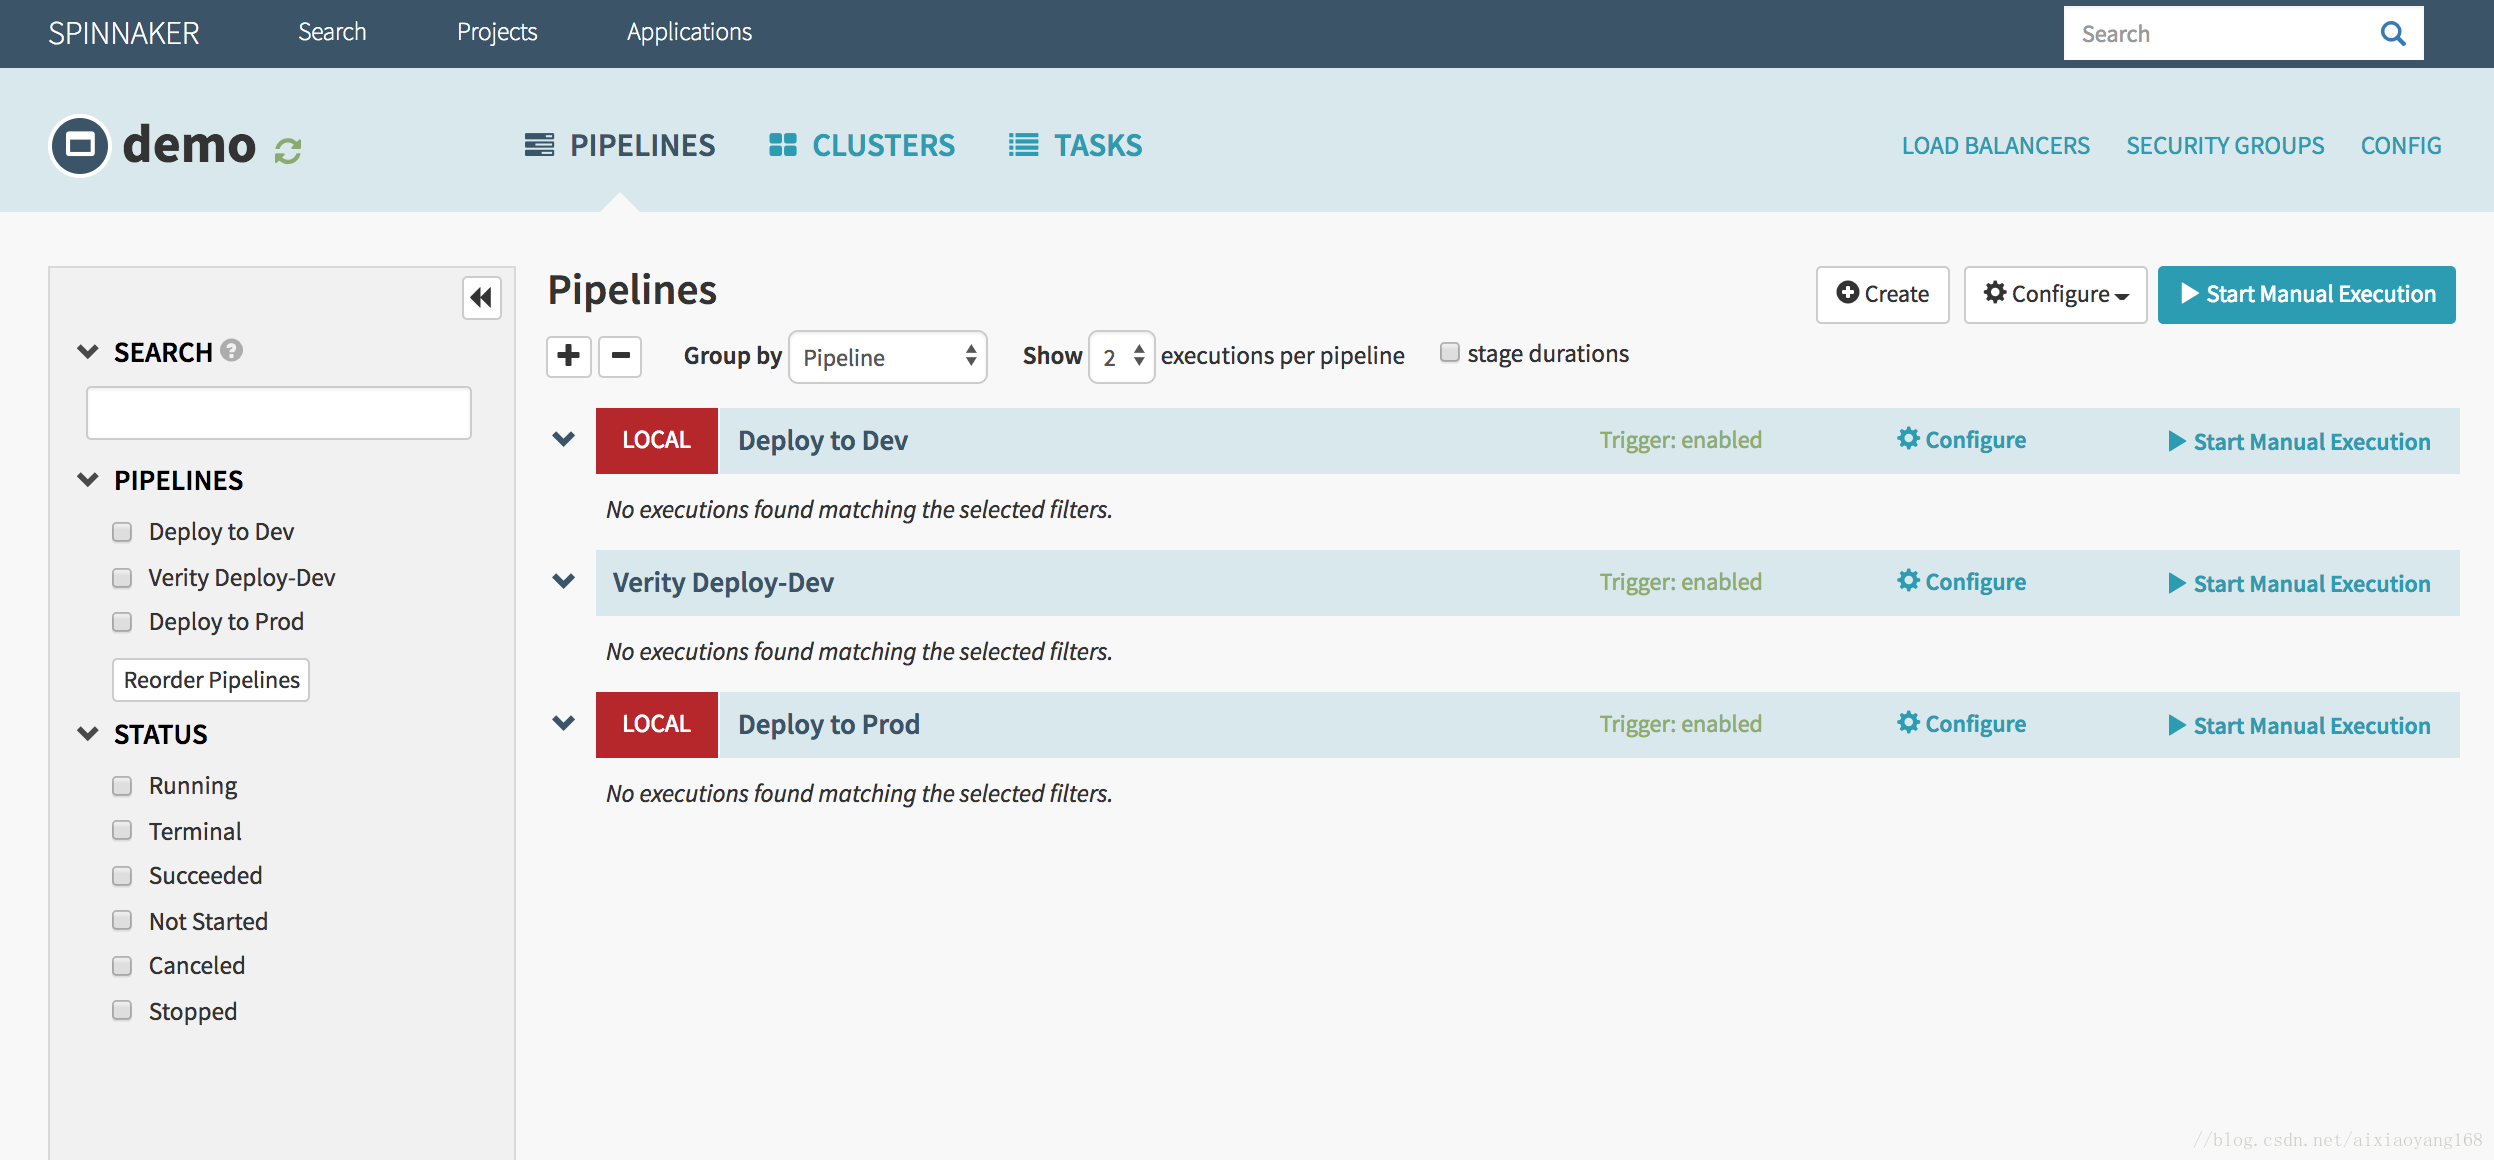Viewport: 2494px width, 1160px height.
Task: Open the Search nav item
Action: click(332, 32)
